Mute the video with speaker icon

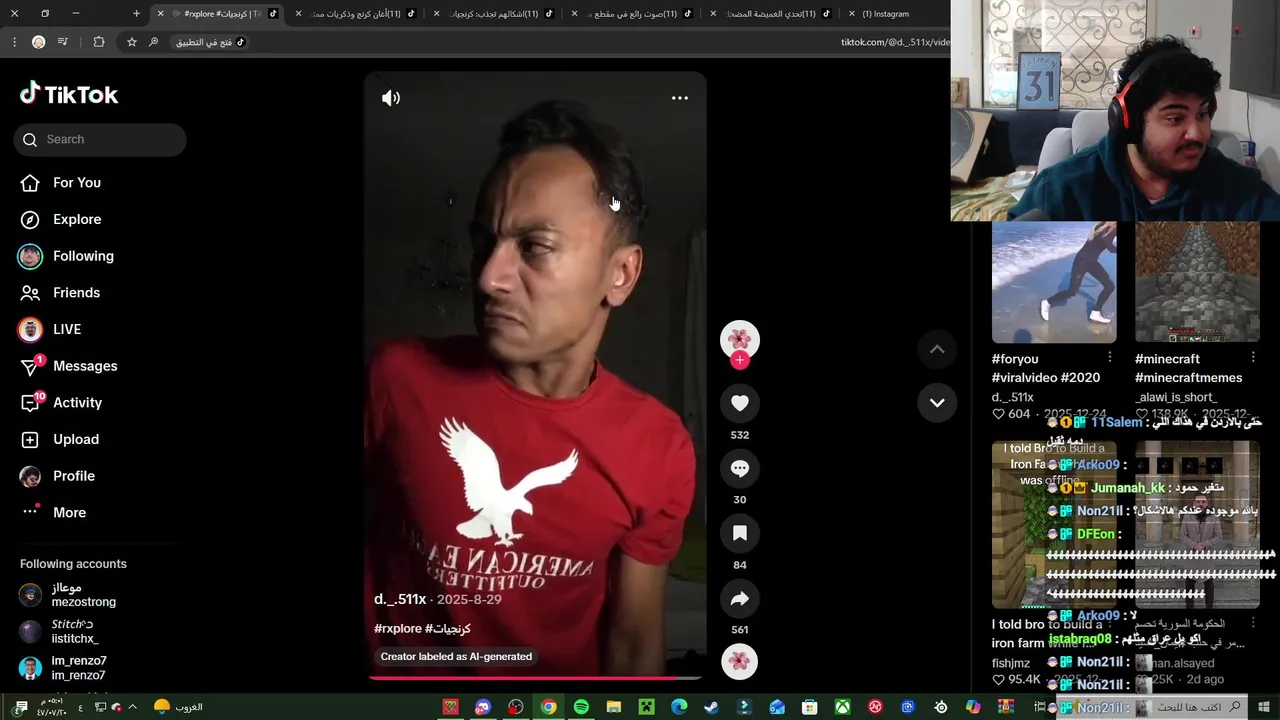click(391, 98)
